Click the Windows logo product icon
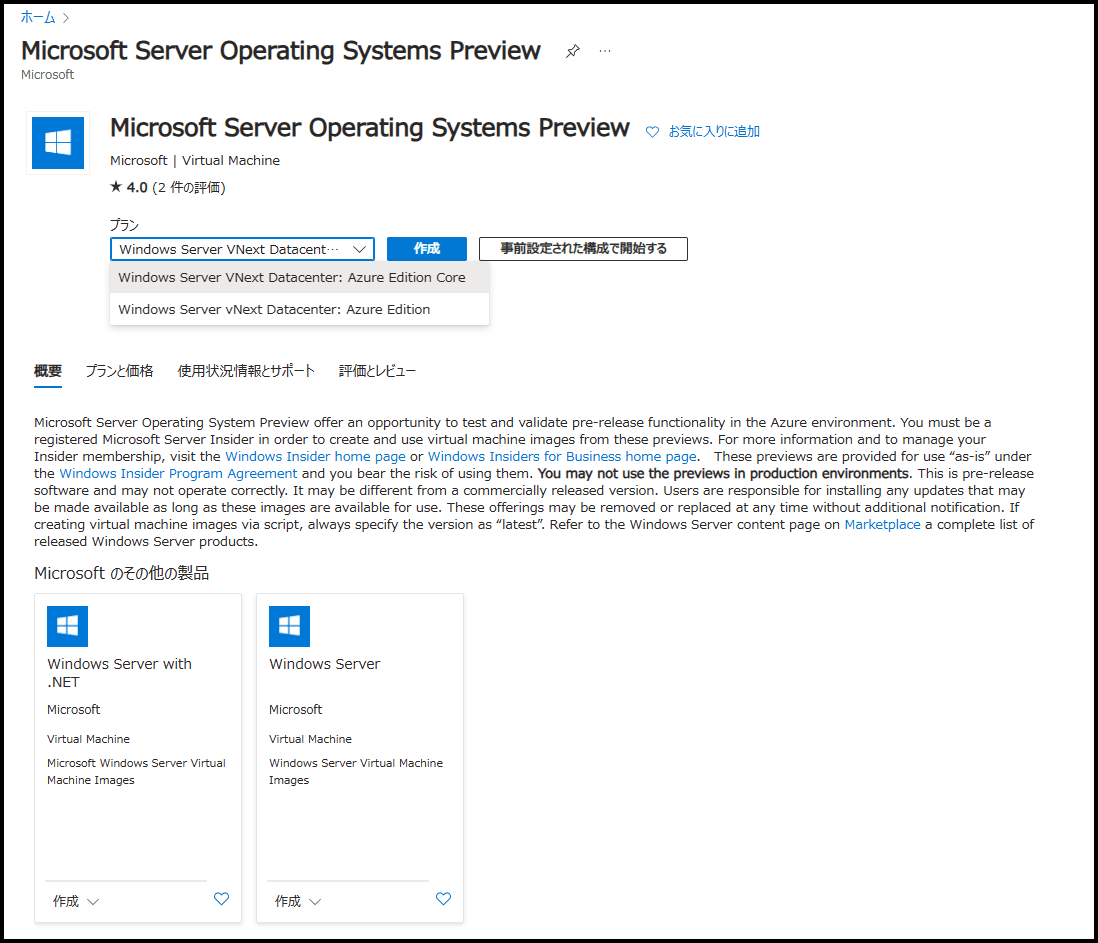This screenshot has width=1098, height=943. coord(58,143)
